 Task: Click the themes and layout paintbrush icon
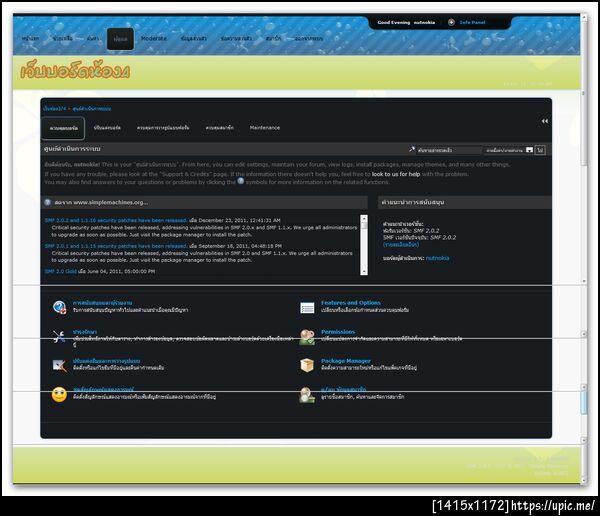60,366
